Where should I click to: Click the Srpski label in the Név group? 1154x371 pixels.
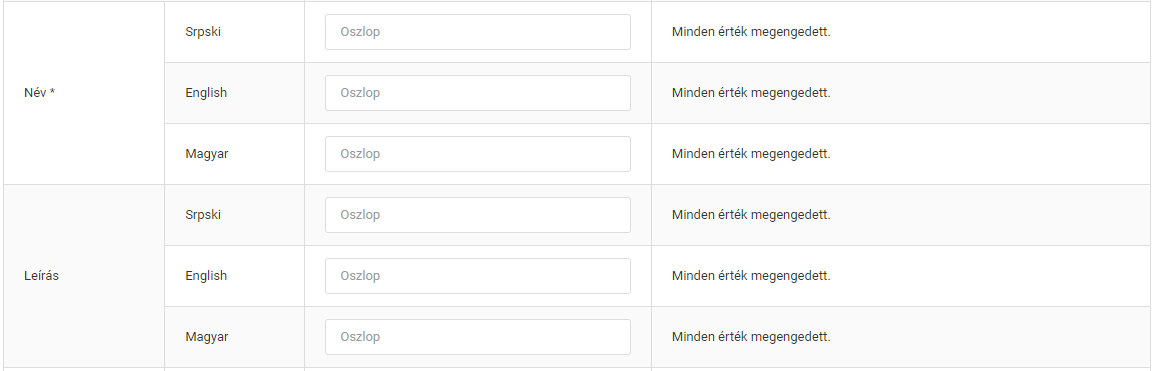pos(203,32)
